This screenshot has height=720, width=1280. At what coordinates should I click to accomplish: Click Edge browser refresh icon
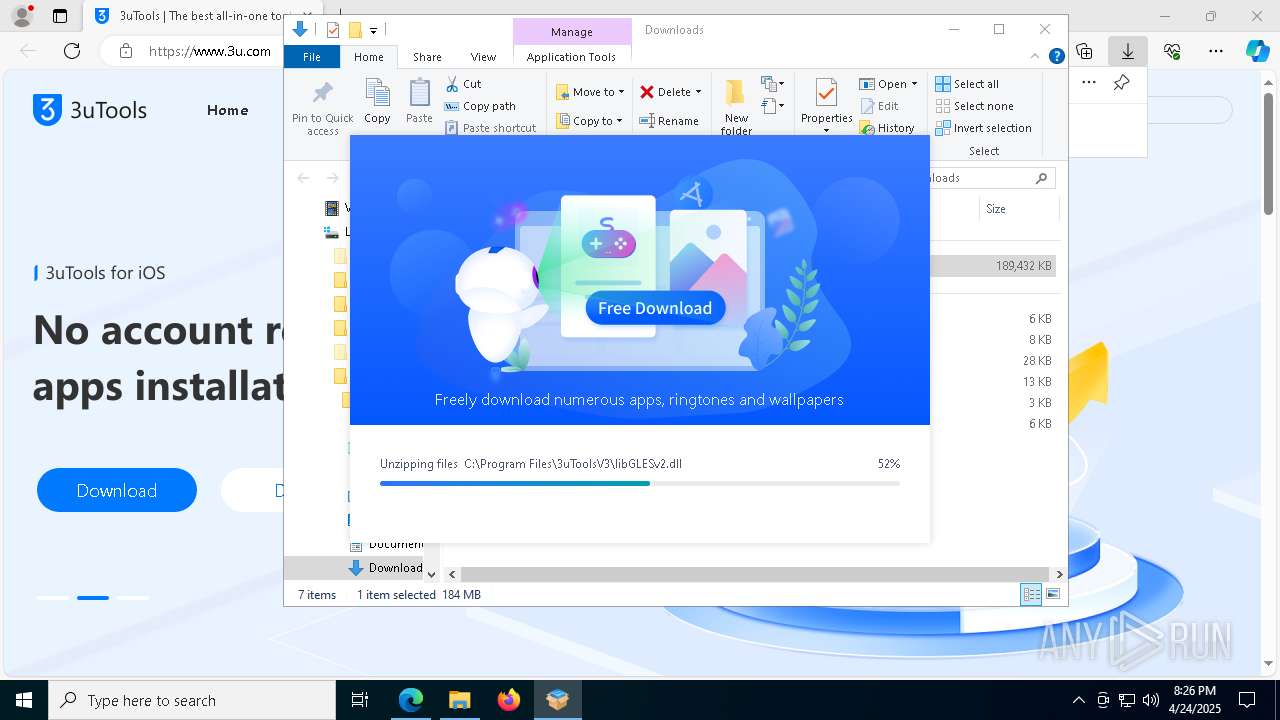click(72, 51)
